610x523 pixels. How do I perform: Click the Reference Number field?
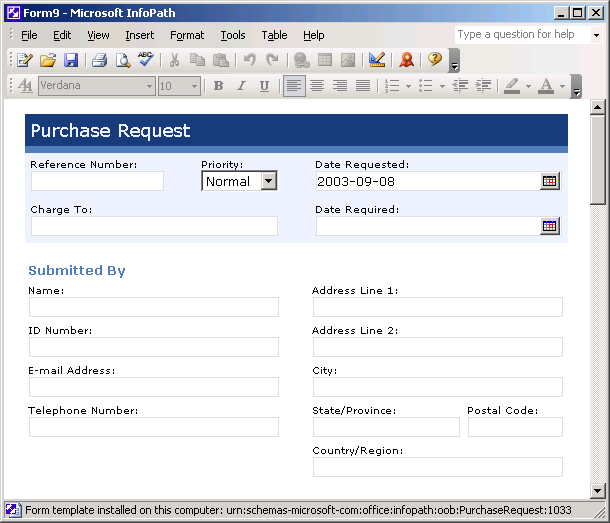[x=97, y=181]
